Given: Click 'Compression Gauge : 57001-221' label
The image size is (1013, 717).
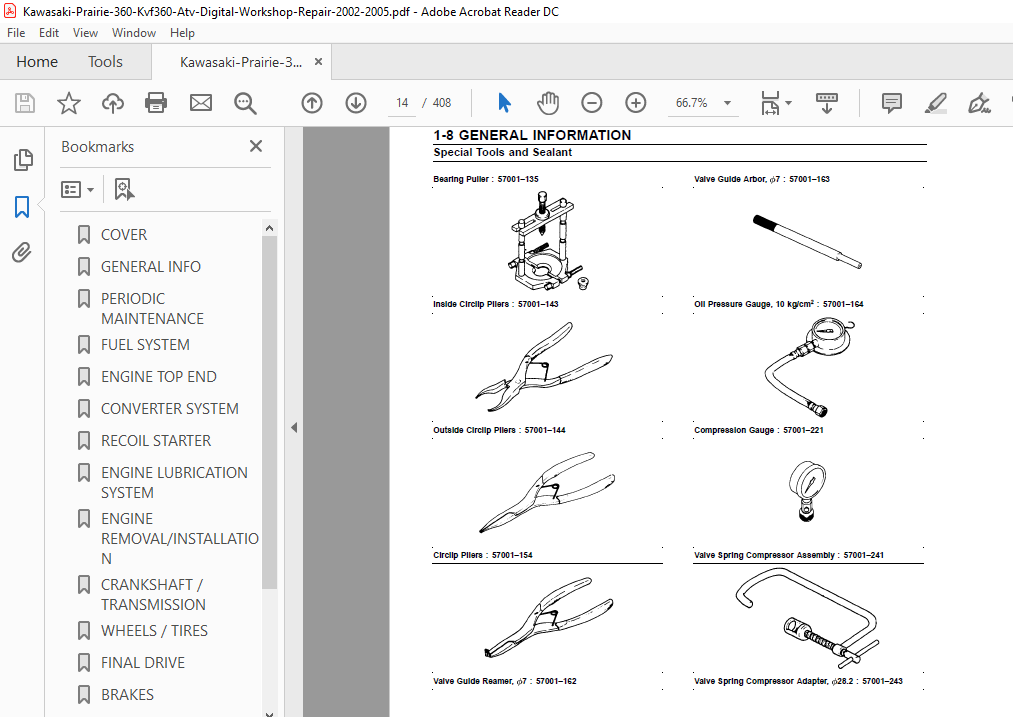Looking at the screenshot, I should pyautogui.click(x=758, y=430).
